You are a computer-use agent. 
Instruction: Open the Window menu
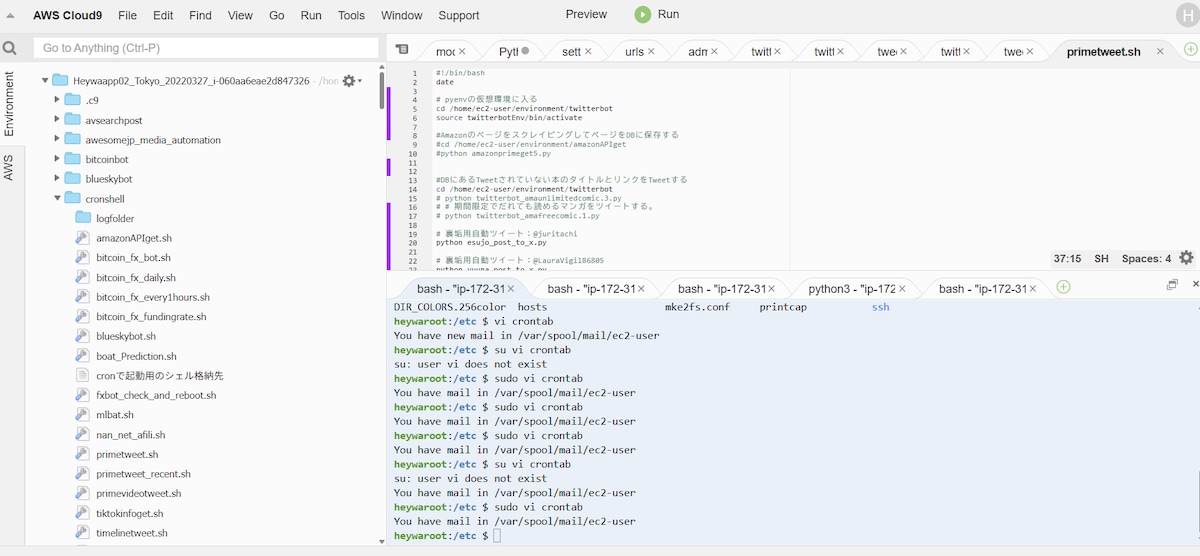402,15
